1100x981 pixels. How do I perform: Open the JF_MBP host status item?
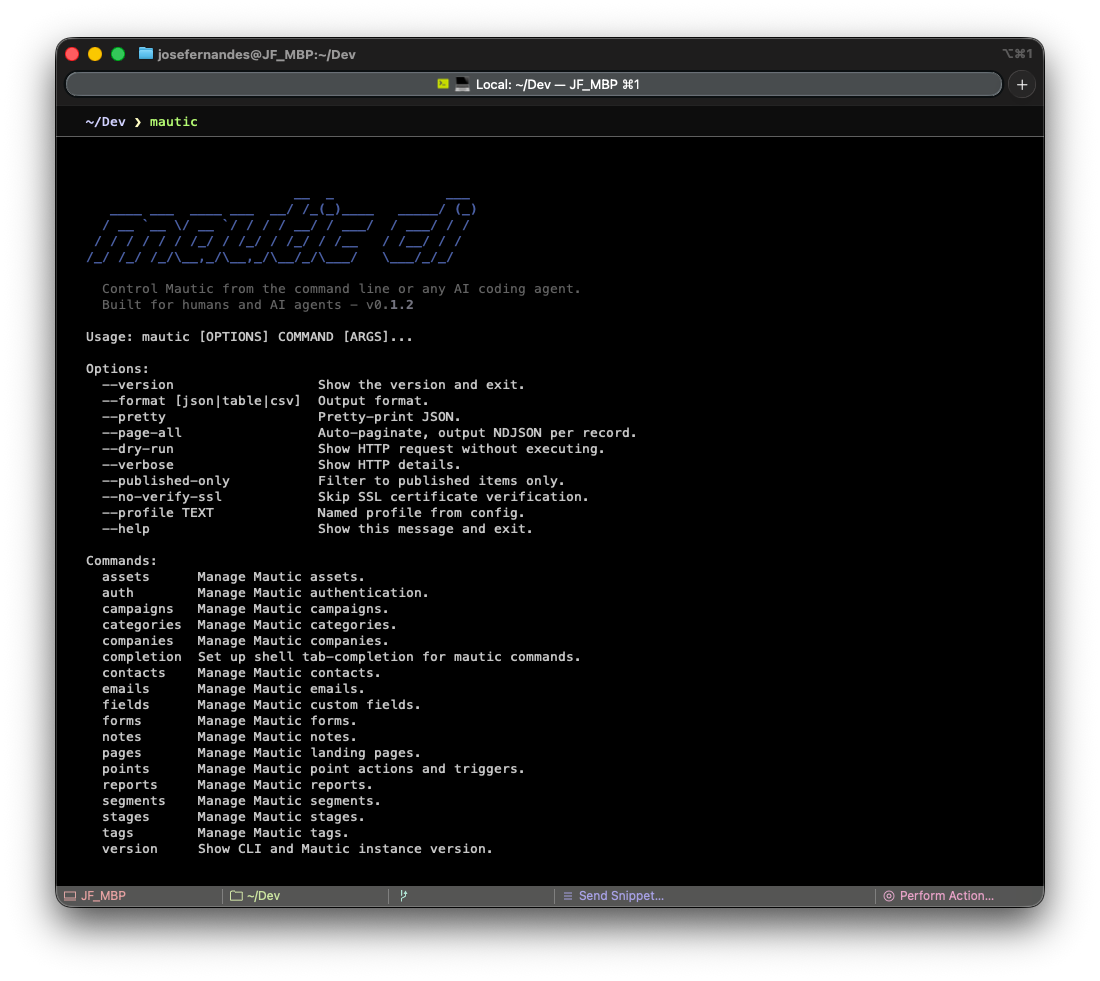click(95, 895)
